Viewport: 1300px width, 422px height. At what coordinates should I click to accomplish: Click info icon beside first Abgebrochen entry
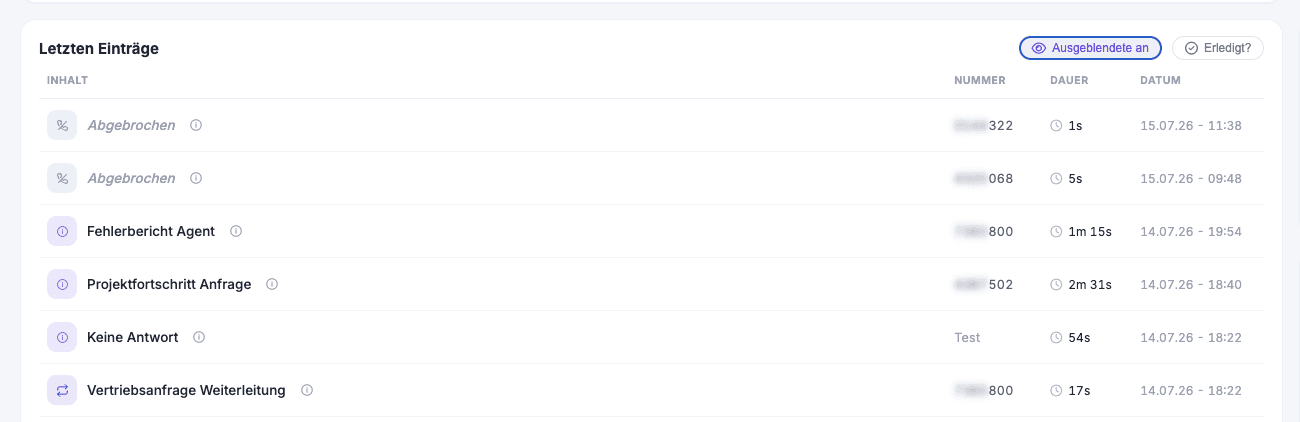(196, 125)
